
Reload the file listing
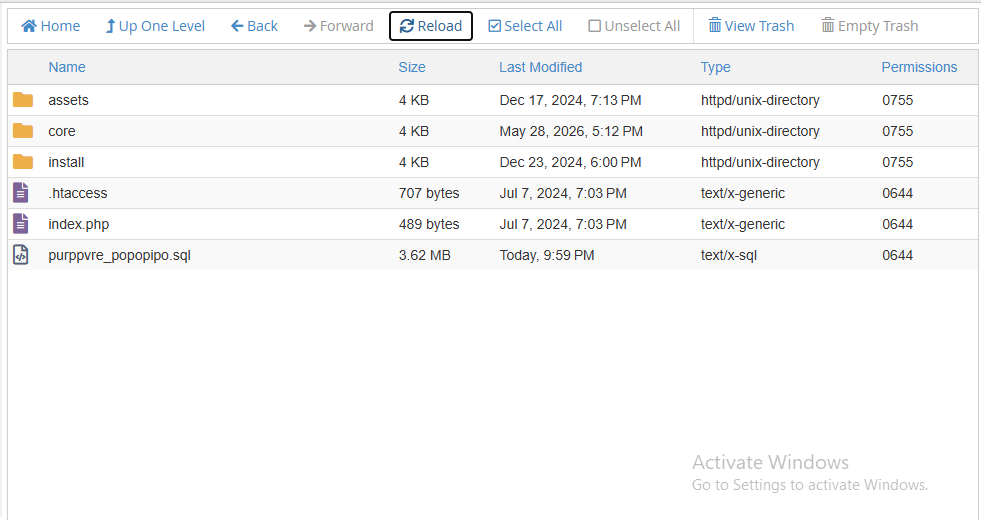point(430,26)
